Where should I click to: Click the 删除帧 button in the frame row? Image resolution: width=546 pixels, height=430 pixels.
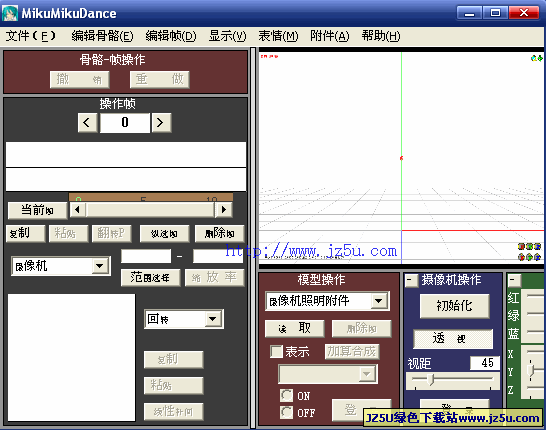pyautogui.click(x=219, y=233)
